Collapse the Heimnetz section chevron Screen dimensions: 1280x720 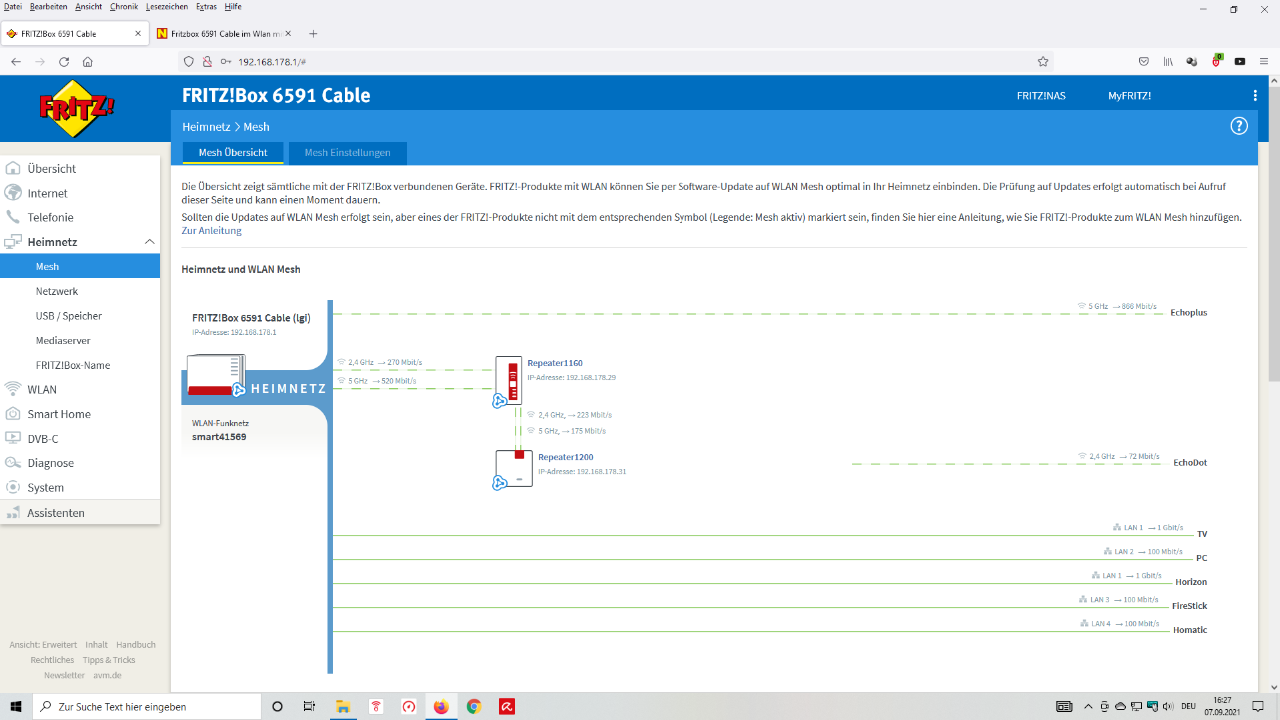[149, 242]
